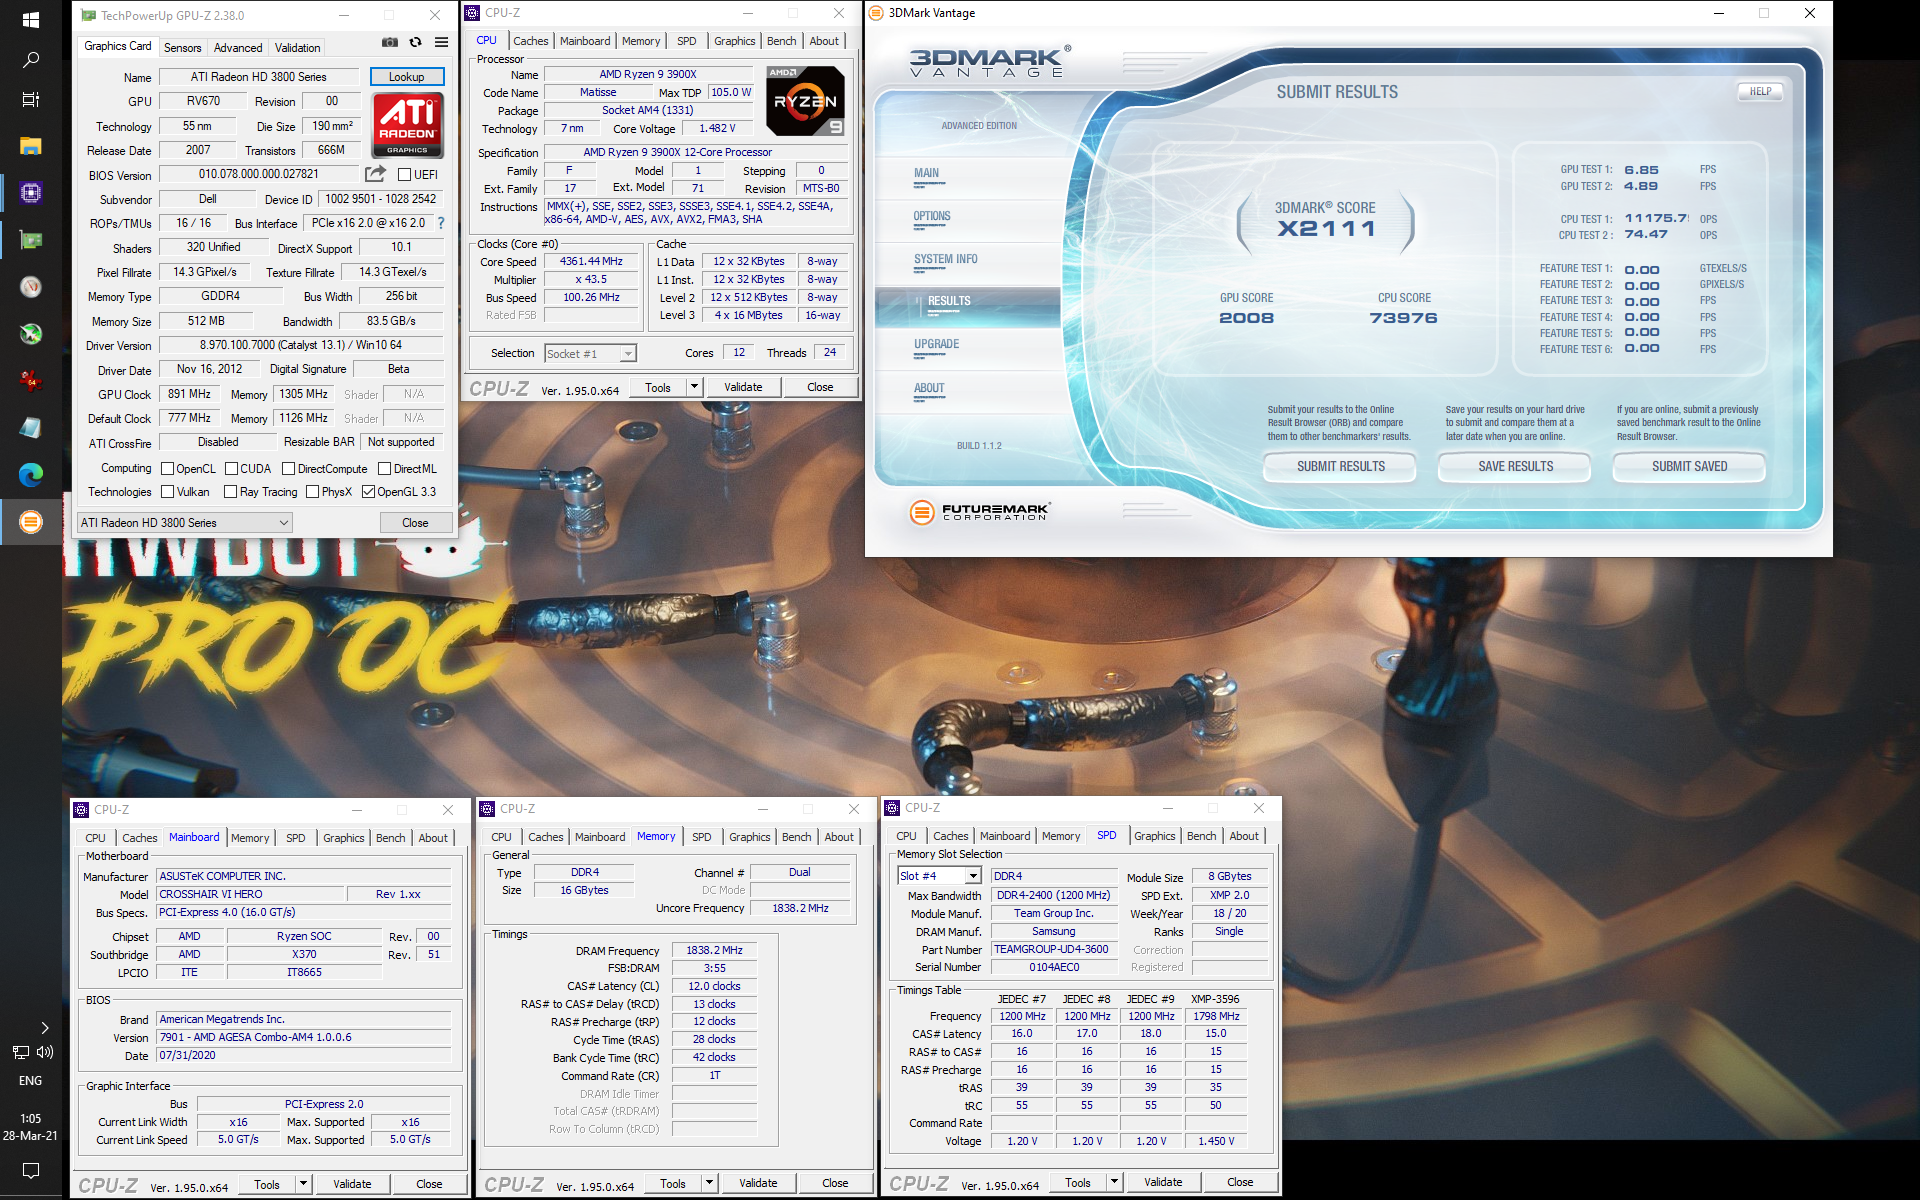Take a GPU-Z screenshot with camera icon
The height and width of the screenshot is (1200, 1920).
[390, 42]
